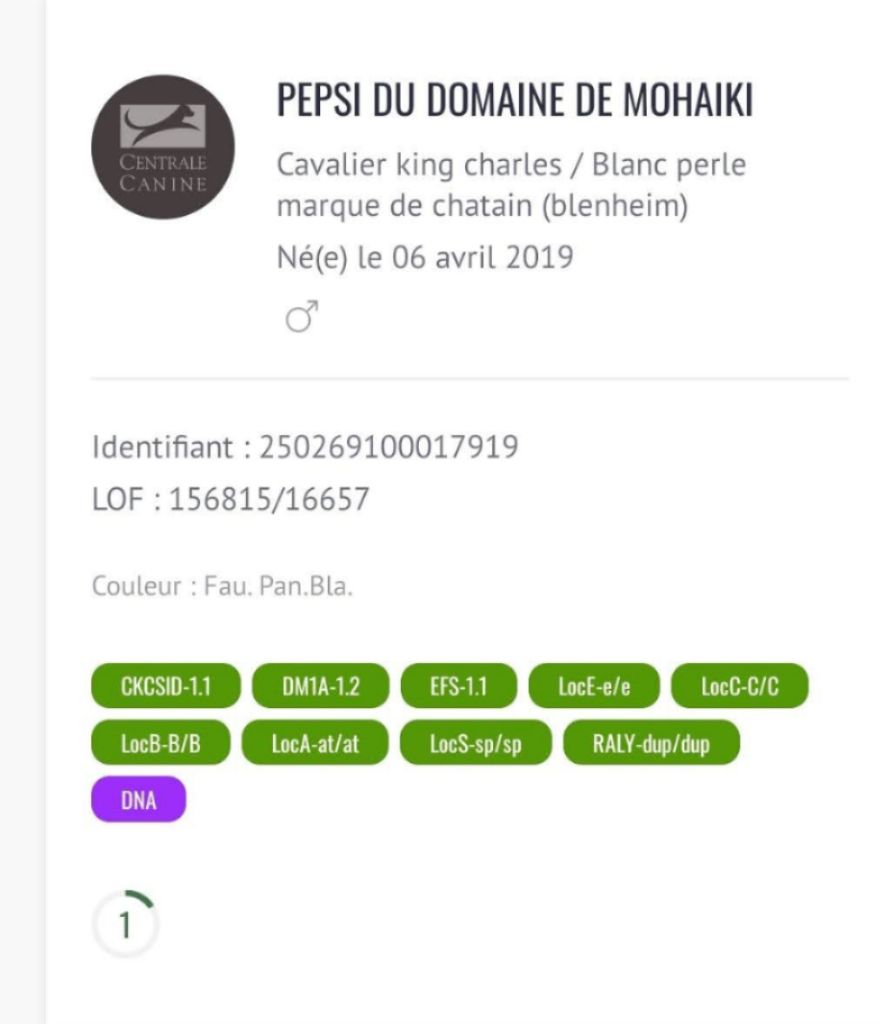Open the PEPSI DU DOMAINE DE MOHAIKI title

(x=514, y=101)
